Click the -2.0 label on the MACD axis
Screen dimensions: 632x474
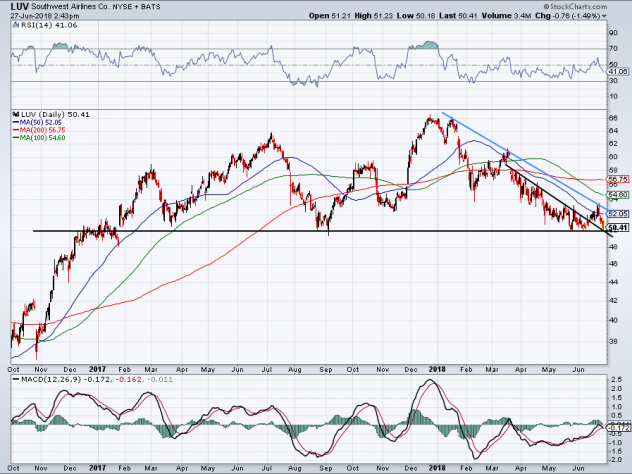[x=615, y=460]
